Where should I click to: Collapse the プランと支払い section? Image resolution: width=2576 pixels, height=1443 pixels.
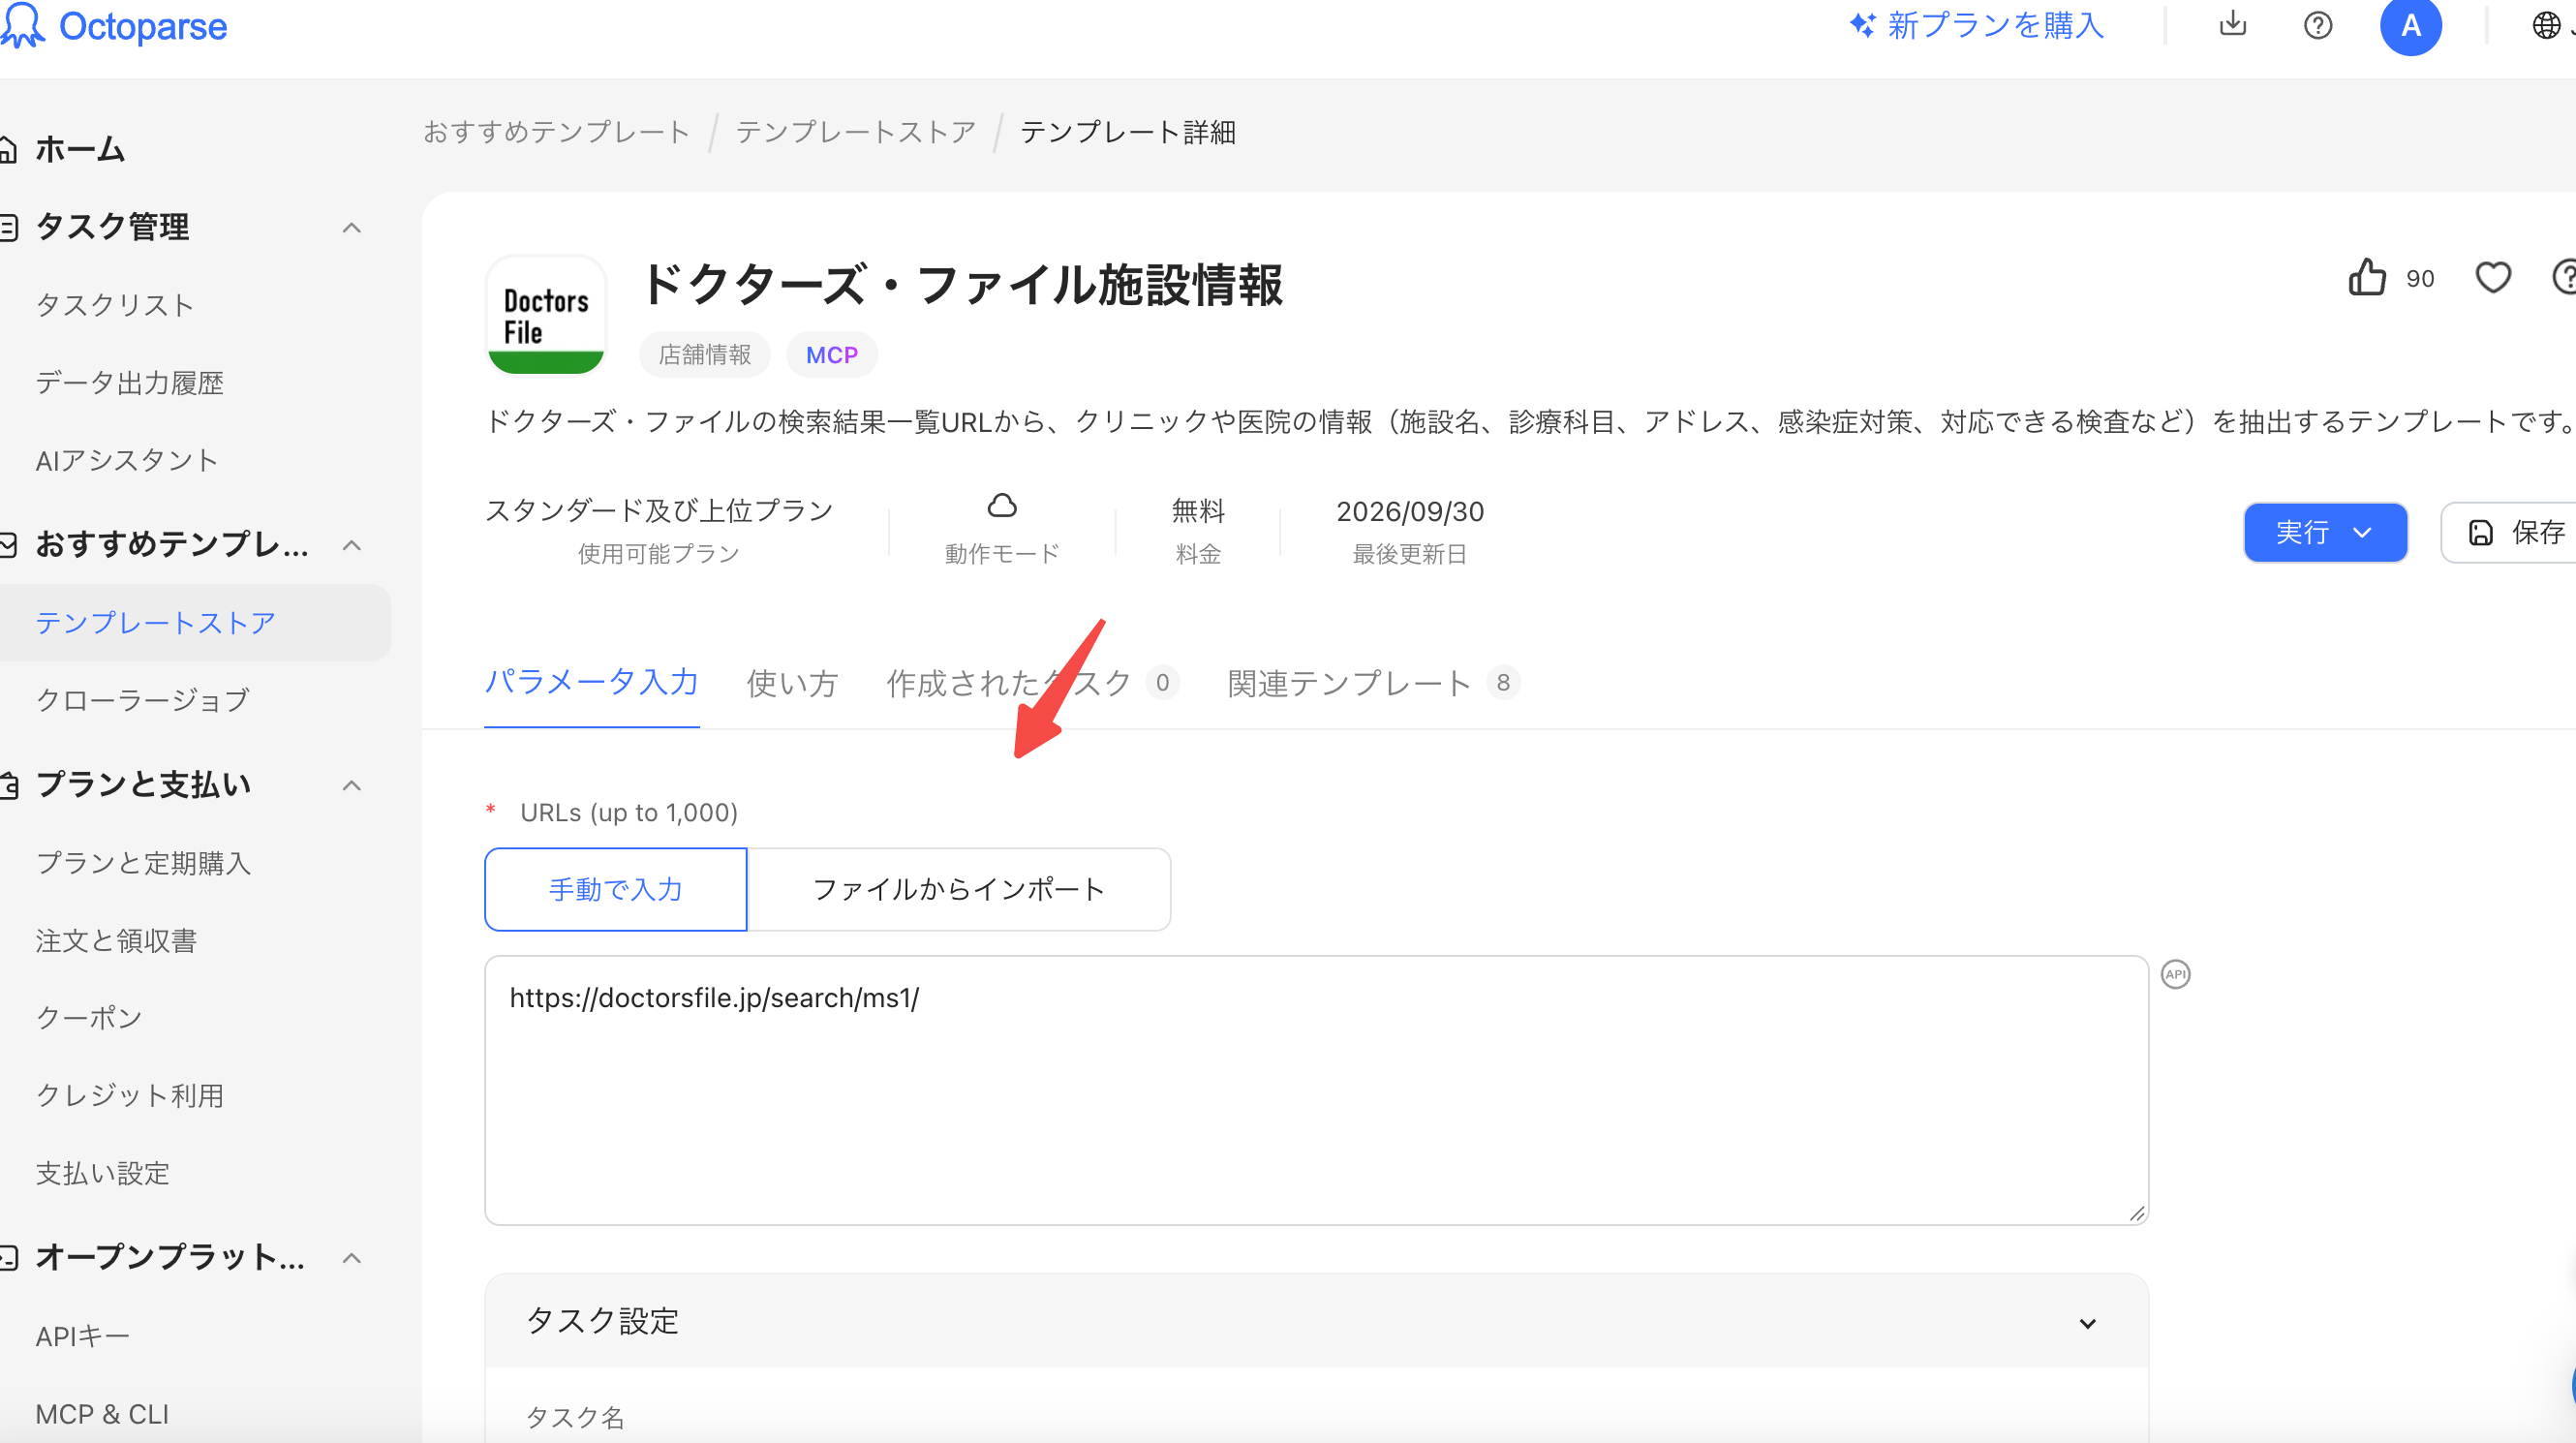[x=351, y=785]
